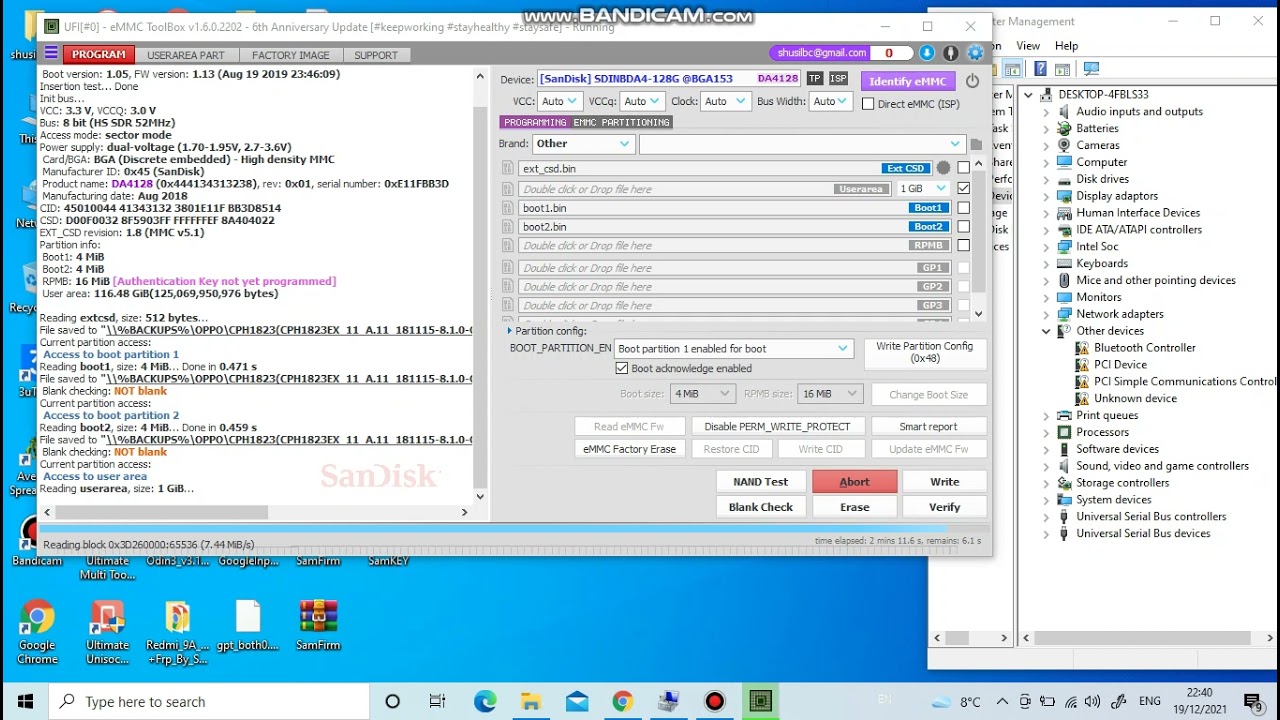Click the file icon beside boot1.bin row
The height and width of the screenshot is (720, 1280).
(x=508, y=208)
